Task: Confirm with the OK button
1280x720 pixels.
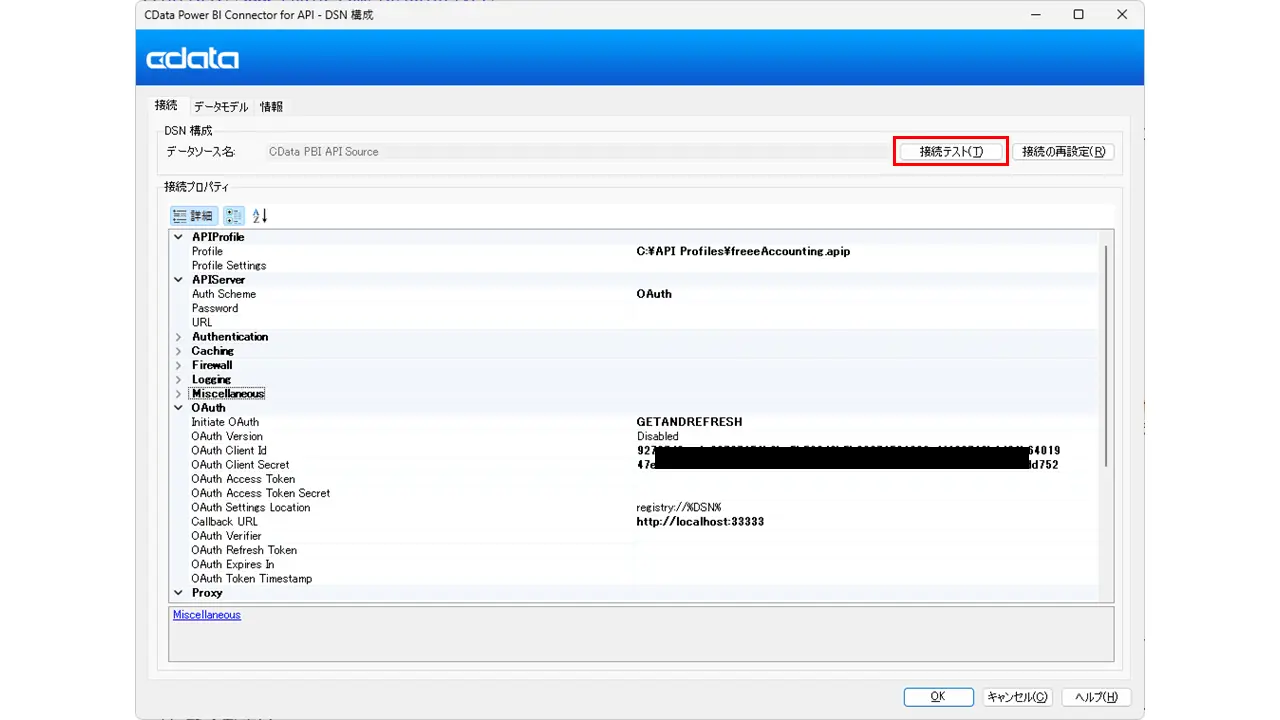Action: point(938,697)
